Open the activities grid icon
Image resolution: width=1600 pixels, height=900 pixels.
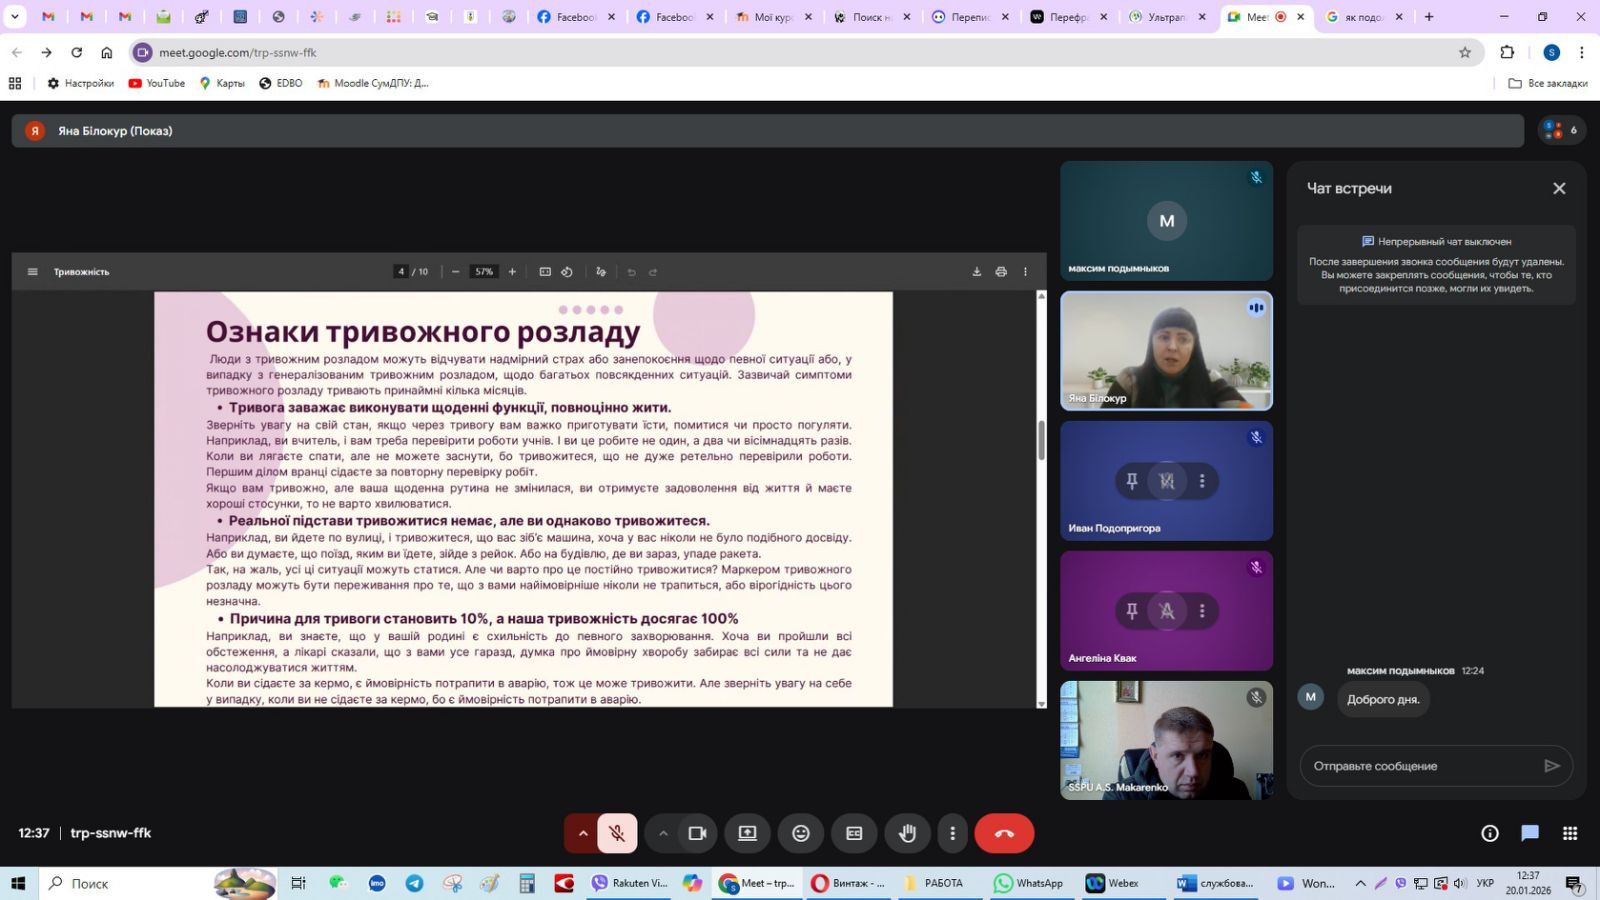tap(1570, 833)
